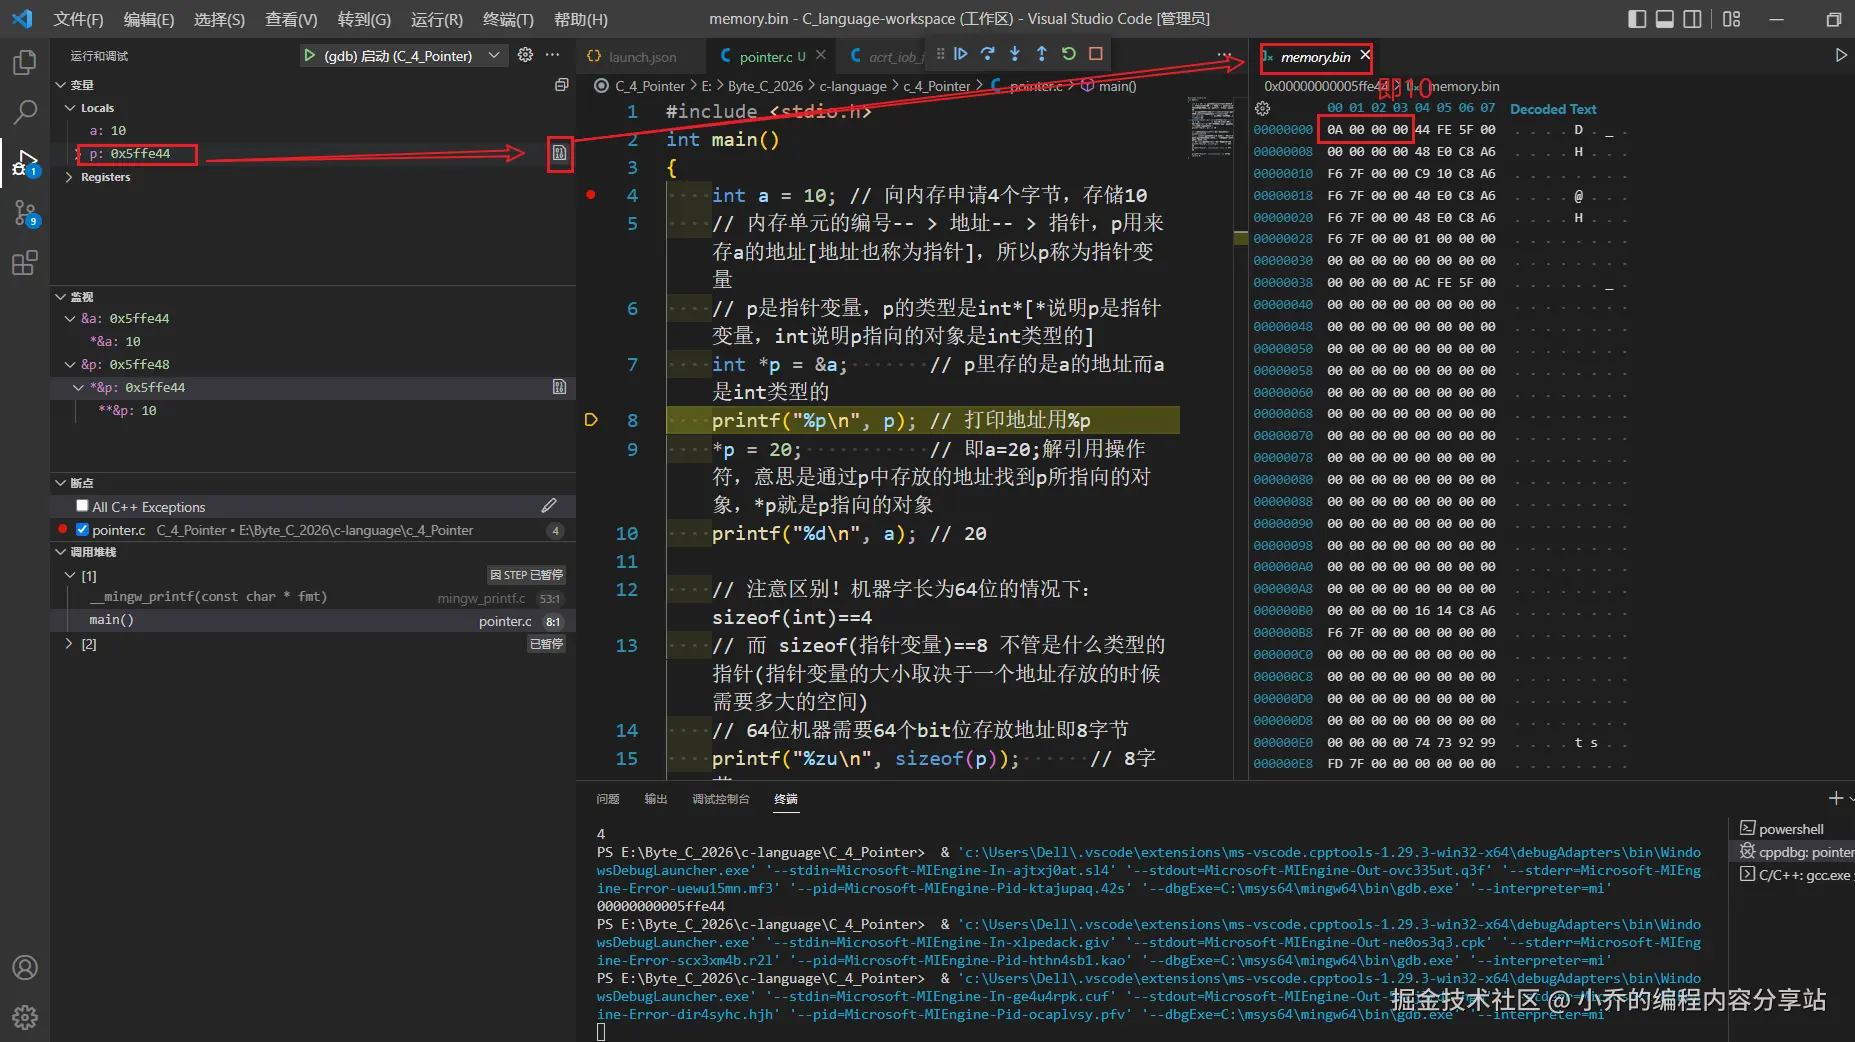Click C_4_Pointer in the breadcrumb
This screenshot has width=1855, height=1042.
click(650, 86)
